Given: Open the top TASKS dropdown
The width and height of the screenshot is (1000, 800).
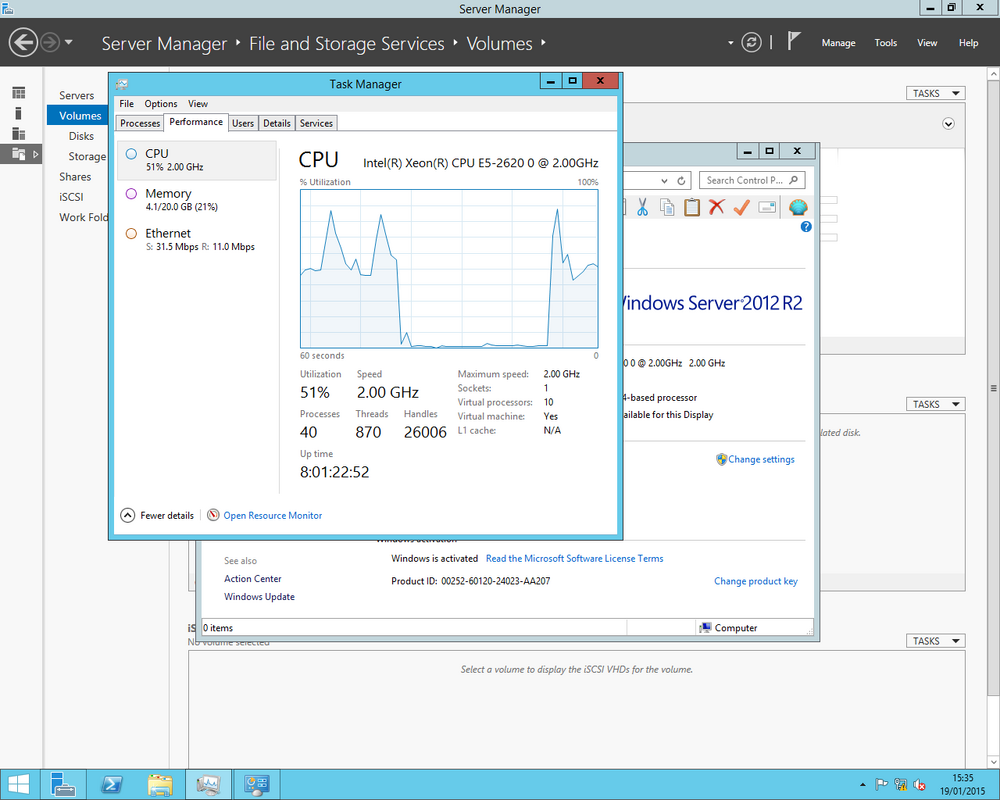Looking at the screenshot, I should pos(936,93).
